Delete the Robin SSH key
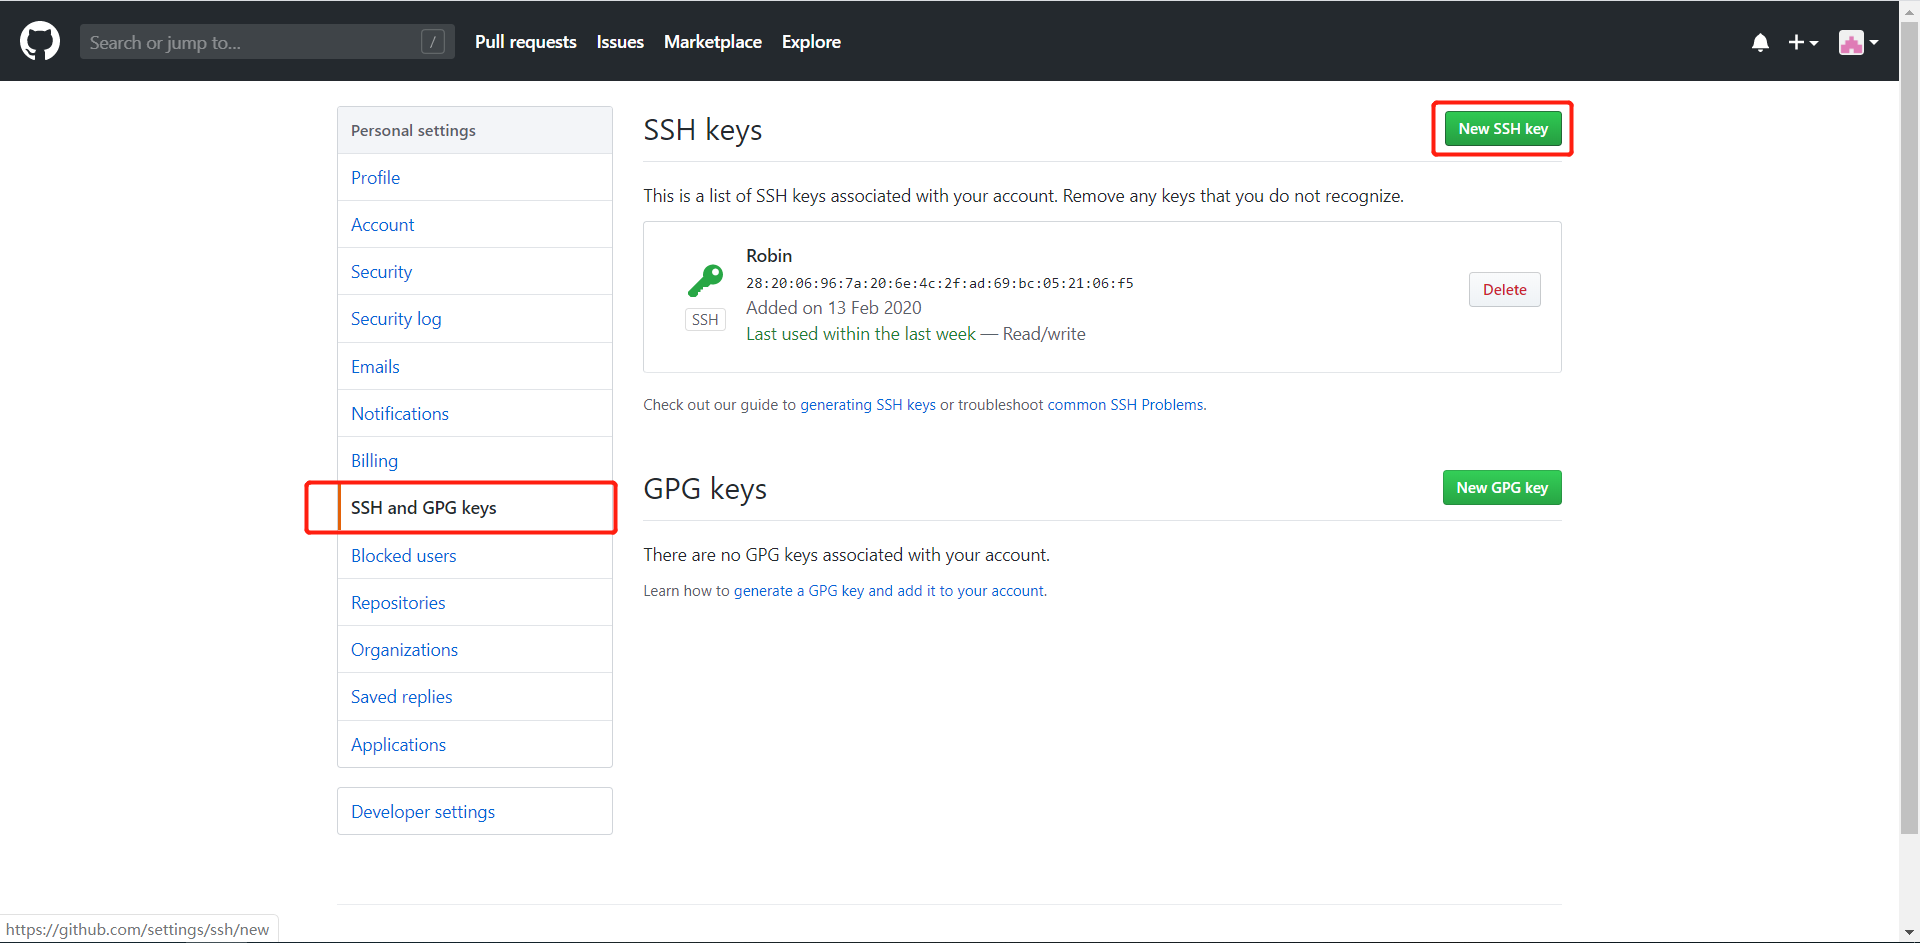This screenshot has width=1920, height=943. pyautogui.click(x=1504, y=290)
